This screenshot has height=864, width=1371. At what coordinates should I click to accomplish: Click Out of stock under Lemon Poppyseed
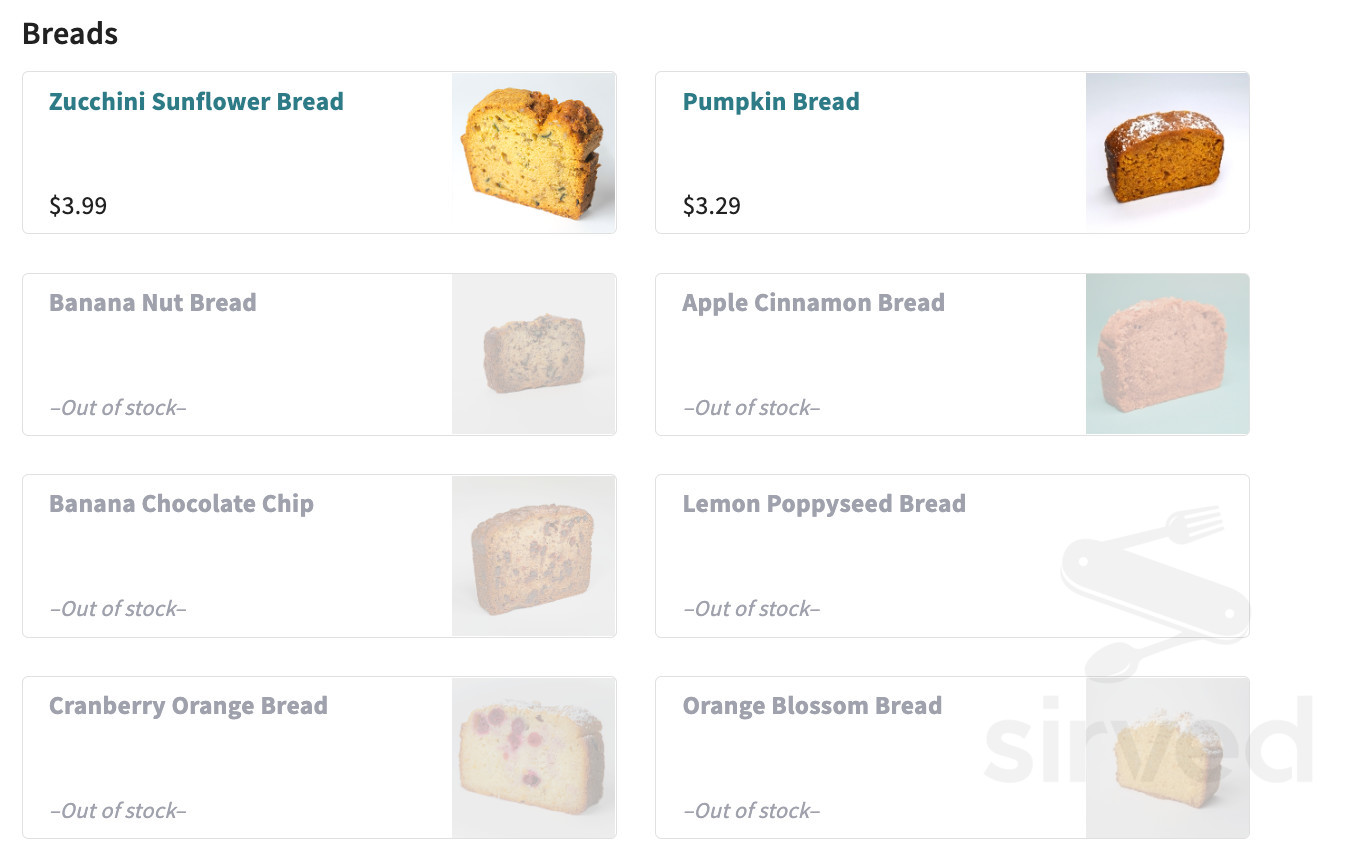pyautogui.click(x=752, y=609)
